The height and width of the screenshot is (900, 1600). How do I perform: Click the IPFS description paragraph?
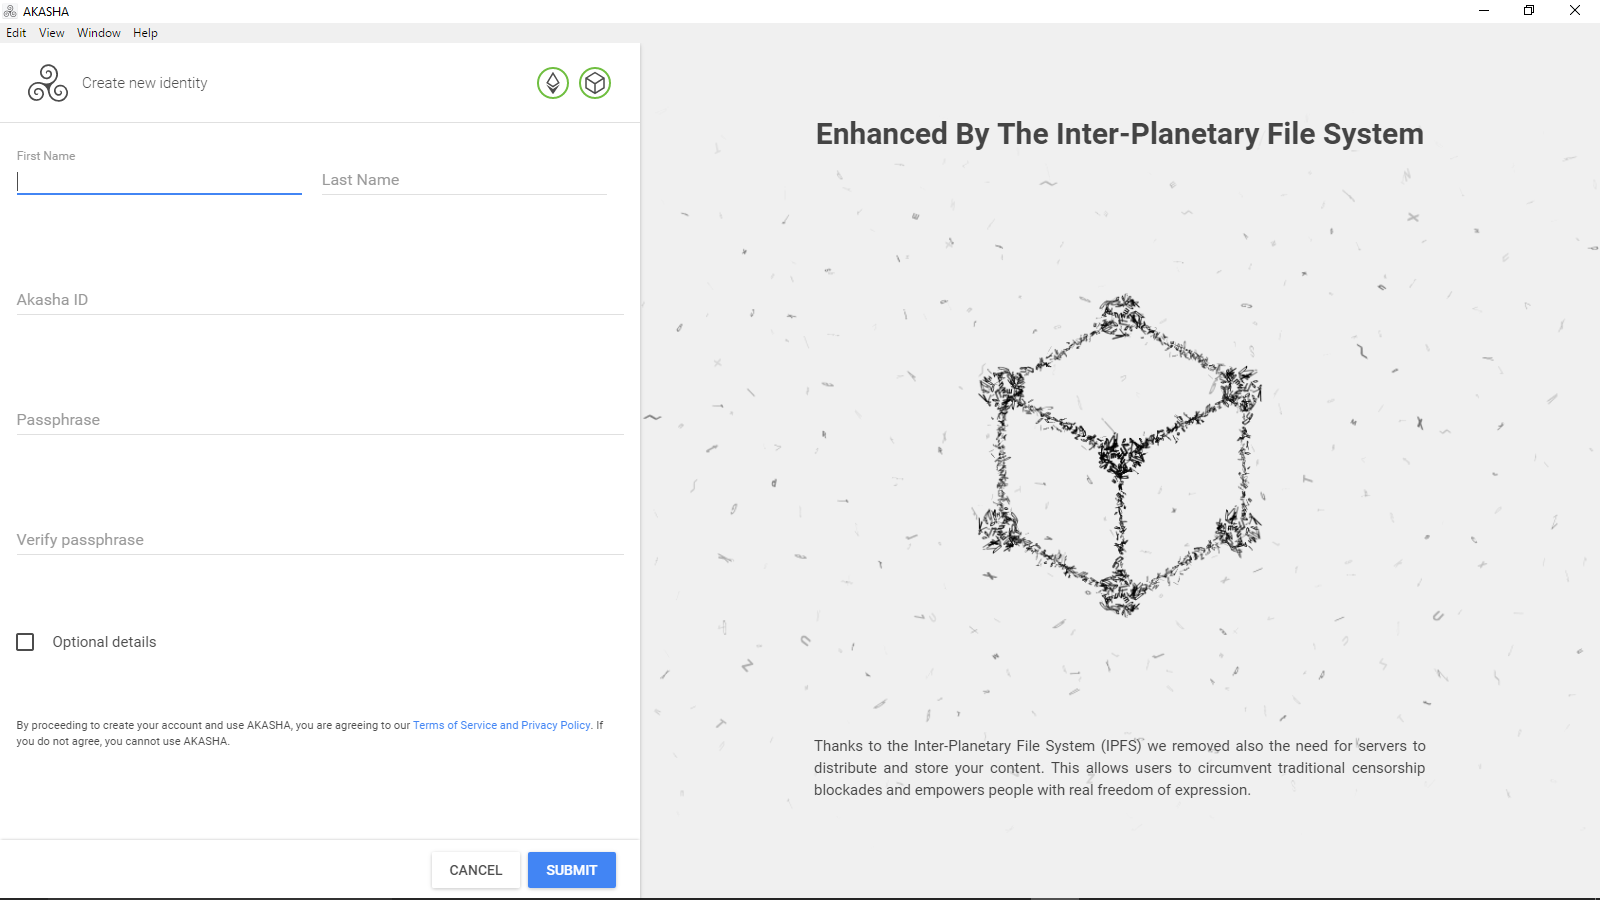[x=1120, y=768]
